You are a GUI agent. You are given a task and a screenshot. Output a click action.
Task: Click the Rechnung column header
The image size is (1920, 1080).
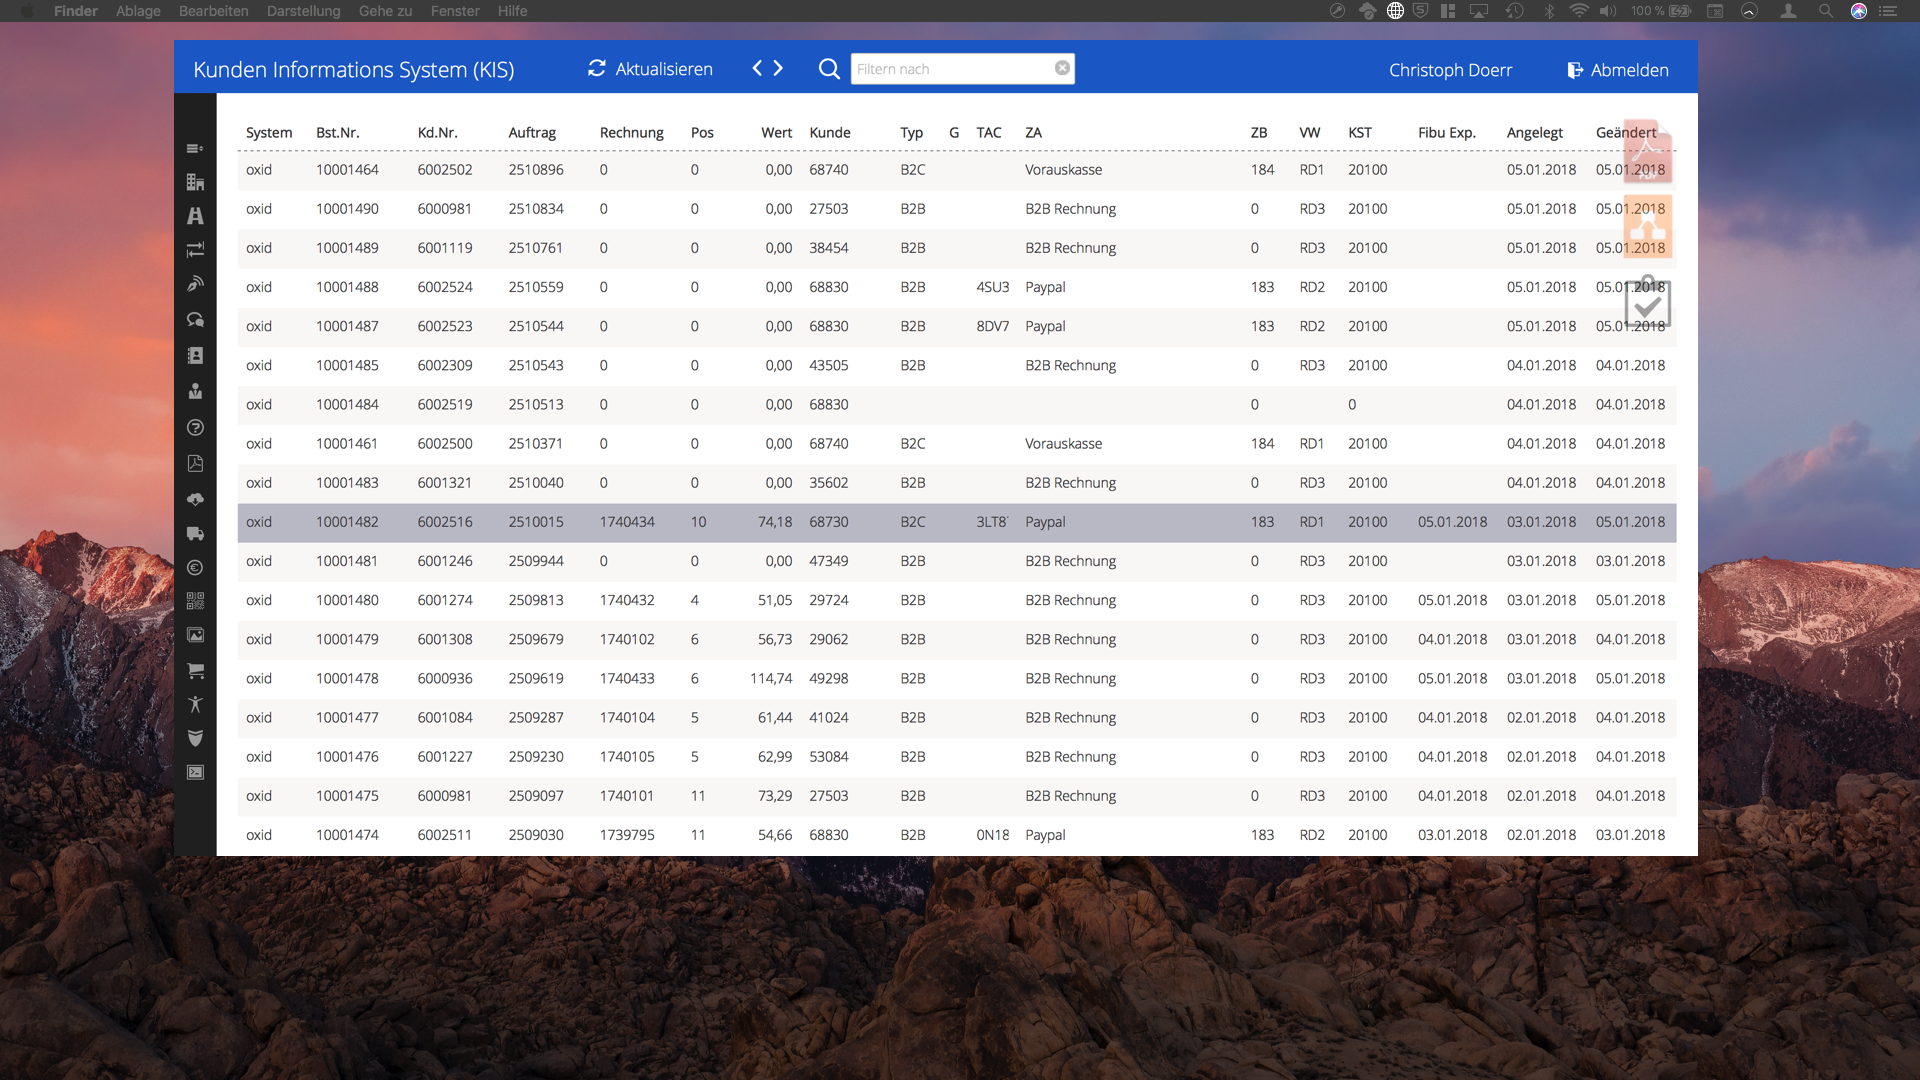[x=631, y=133]
